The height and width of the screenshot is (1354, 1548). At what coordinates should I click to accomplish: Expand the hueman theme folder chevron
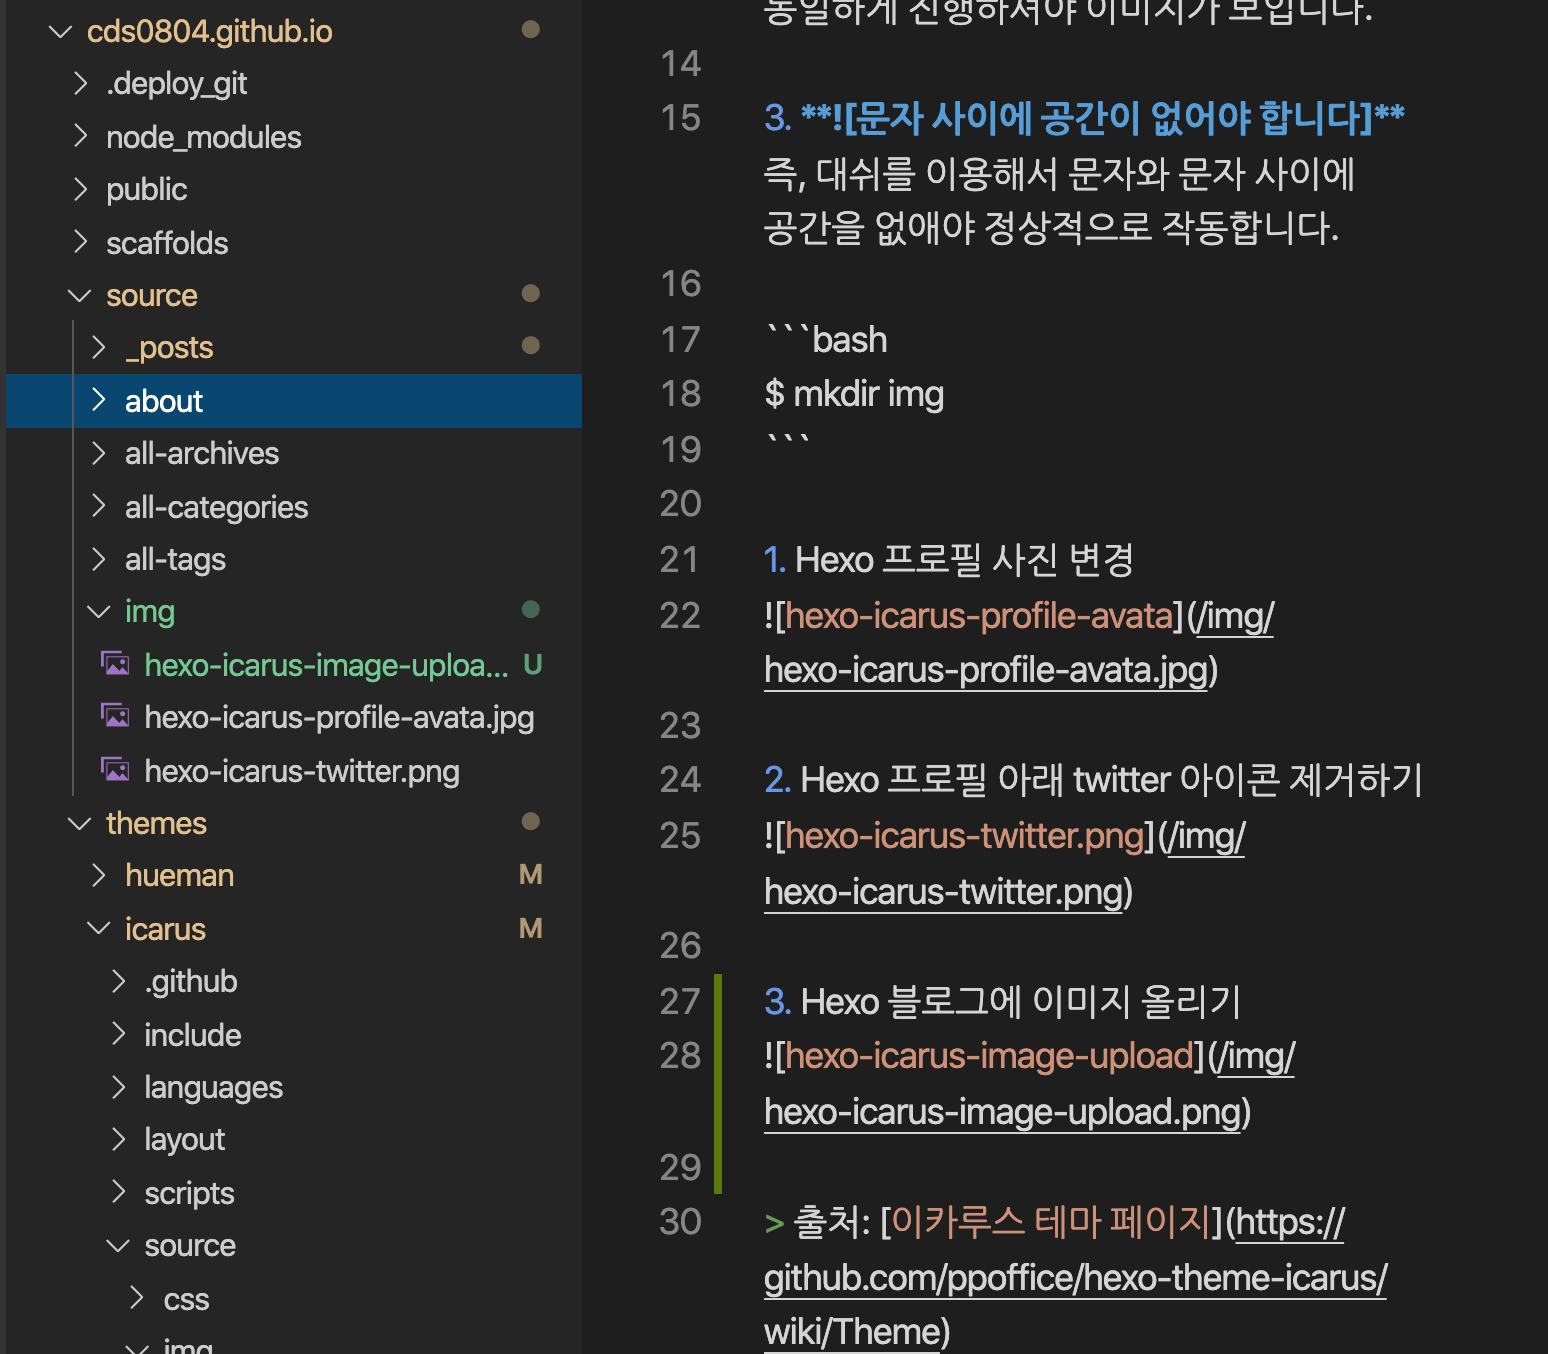(x=99, y=875)
